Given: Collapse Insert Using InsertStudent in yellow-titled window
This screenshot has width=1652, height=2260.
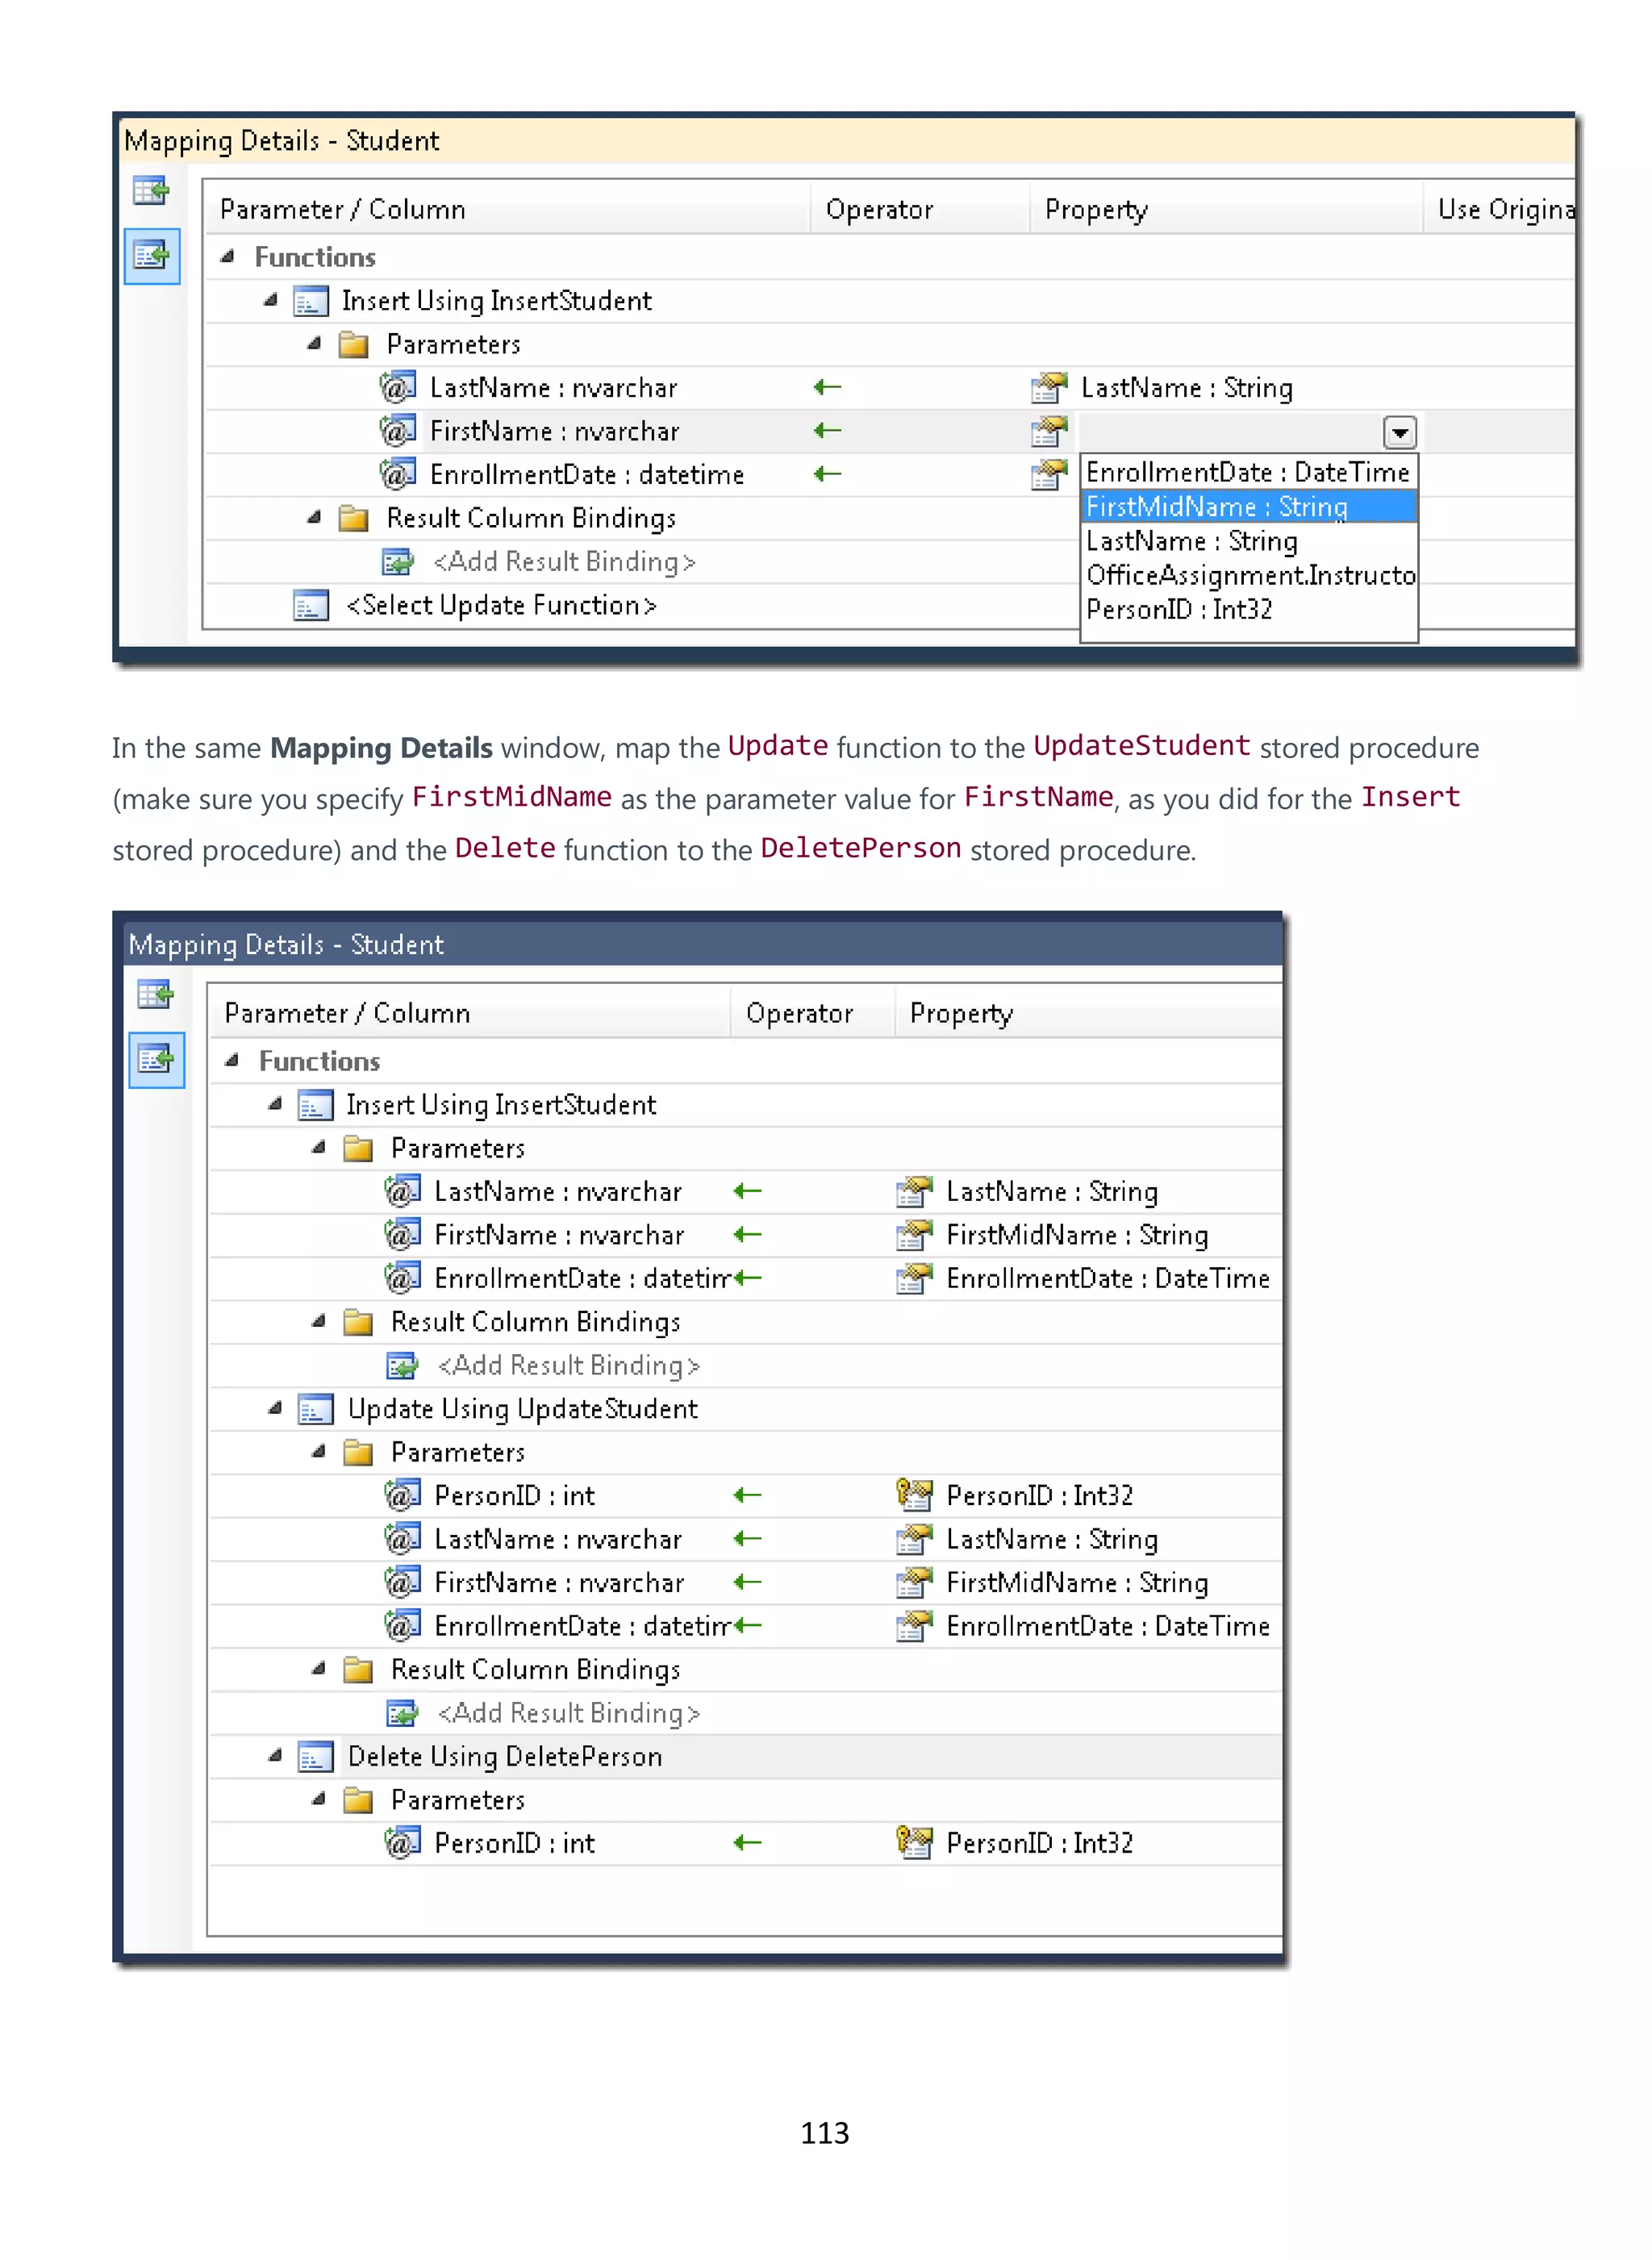Looking at the screenshot, I should click(271, 300).
